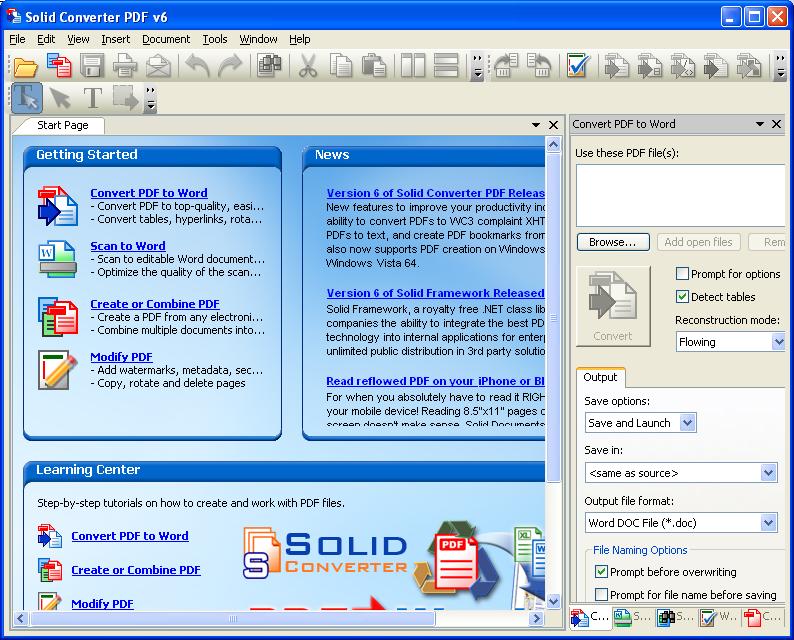Open the View menu
The image size is (794, 640).
point(78,39)
